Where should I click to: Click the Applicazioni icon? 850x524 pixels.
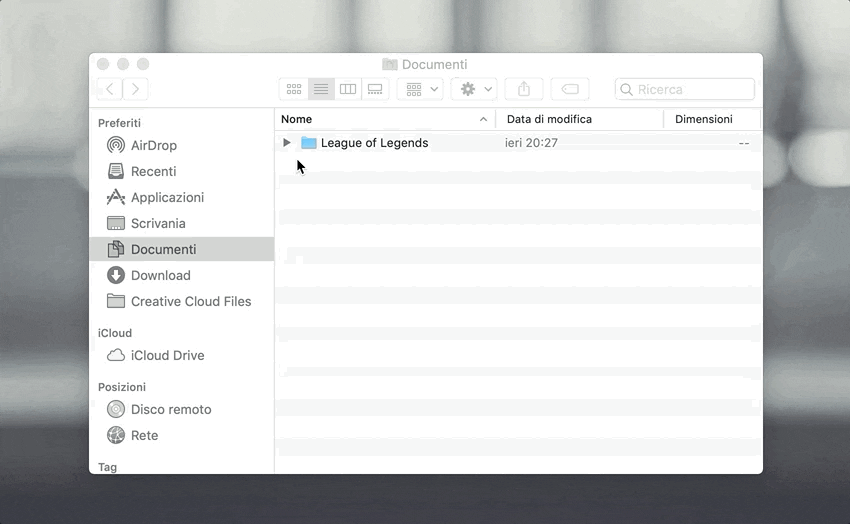tap(115, 197)
